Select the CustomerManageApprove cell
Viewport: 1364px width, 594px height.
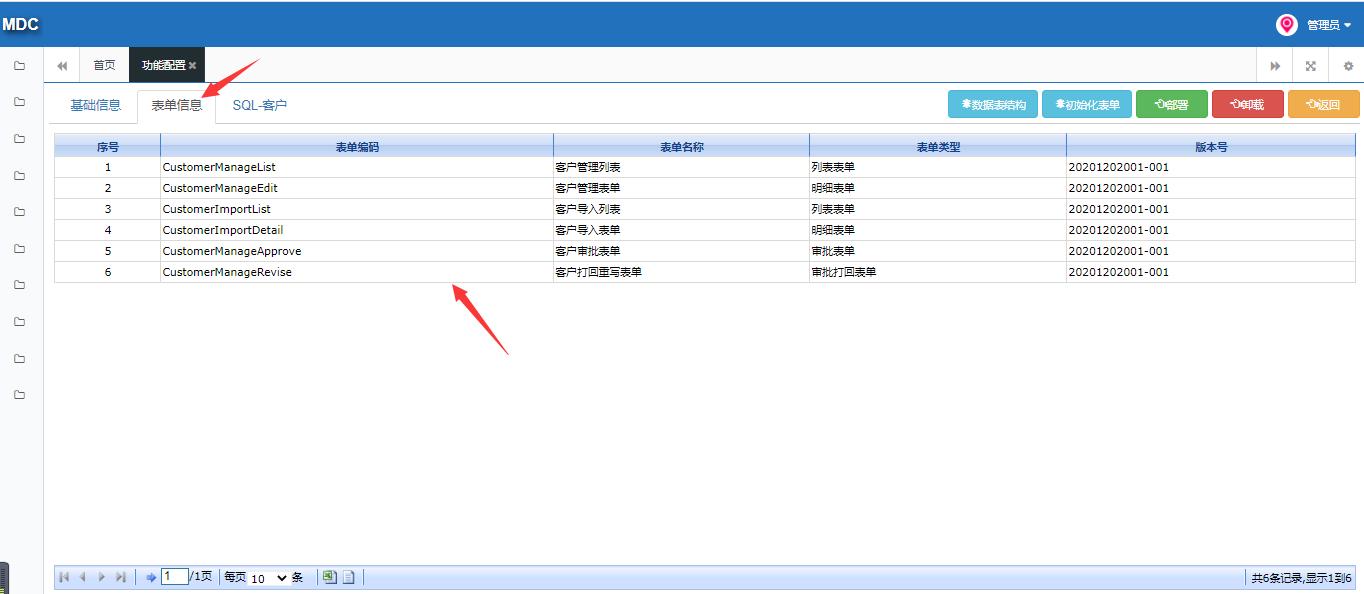[x=357, y=251]
